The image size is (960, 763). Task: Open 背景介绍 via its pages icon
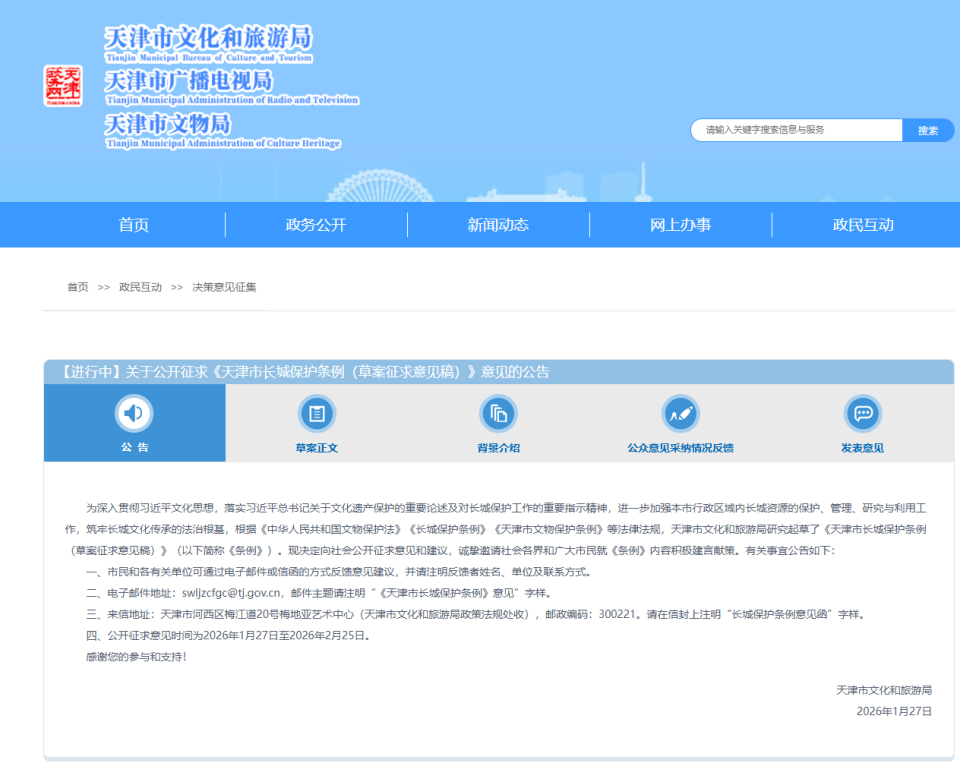coord(498,412)
